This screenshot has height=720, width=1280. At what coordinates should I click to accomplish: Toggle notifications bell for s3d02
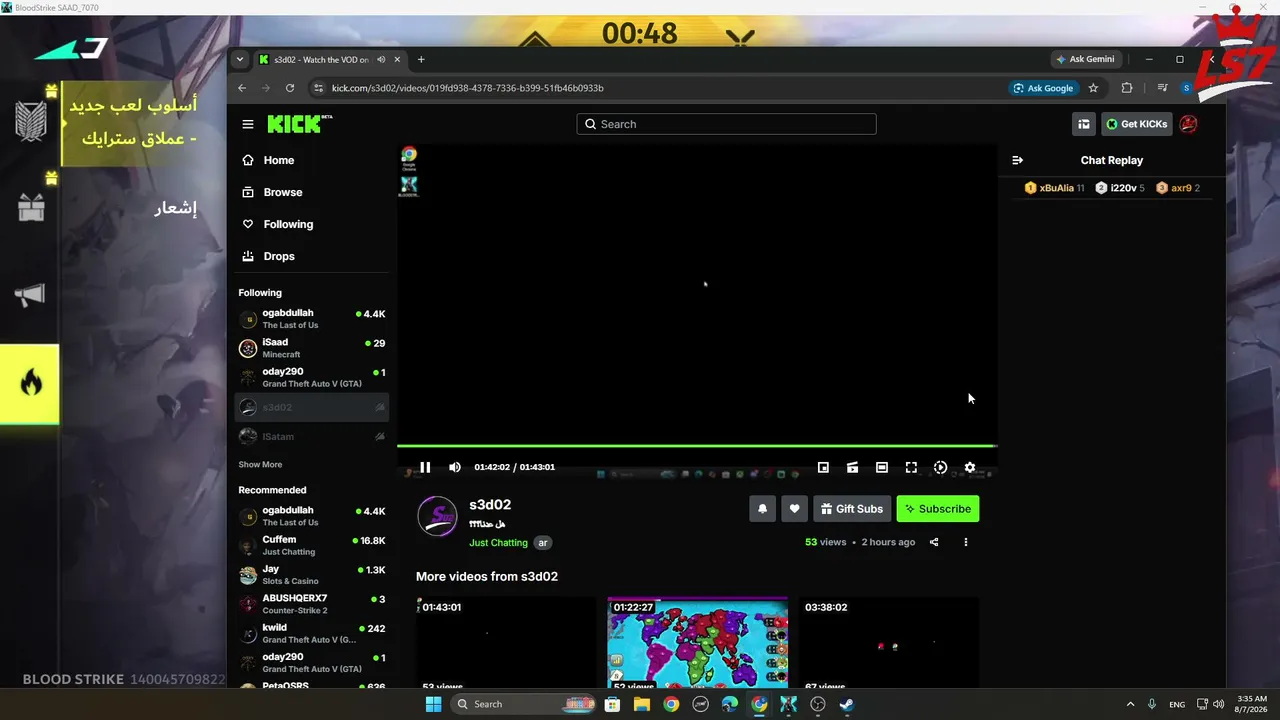point(762,509)
